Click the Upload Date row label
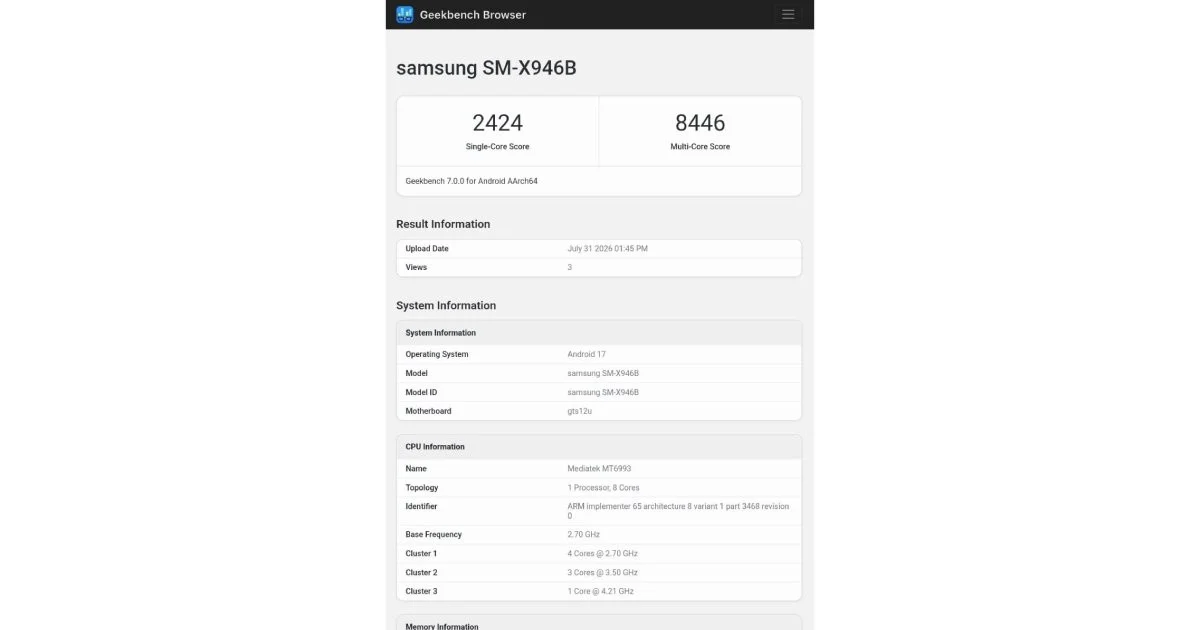 [427, 248]
